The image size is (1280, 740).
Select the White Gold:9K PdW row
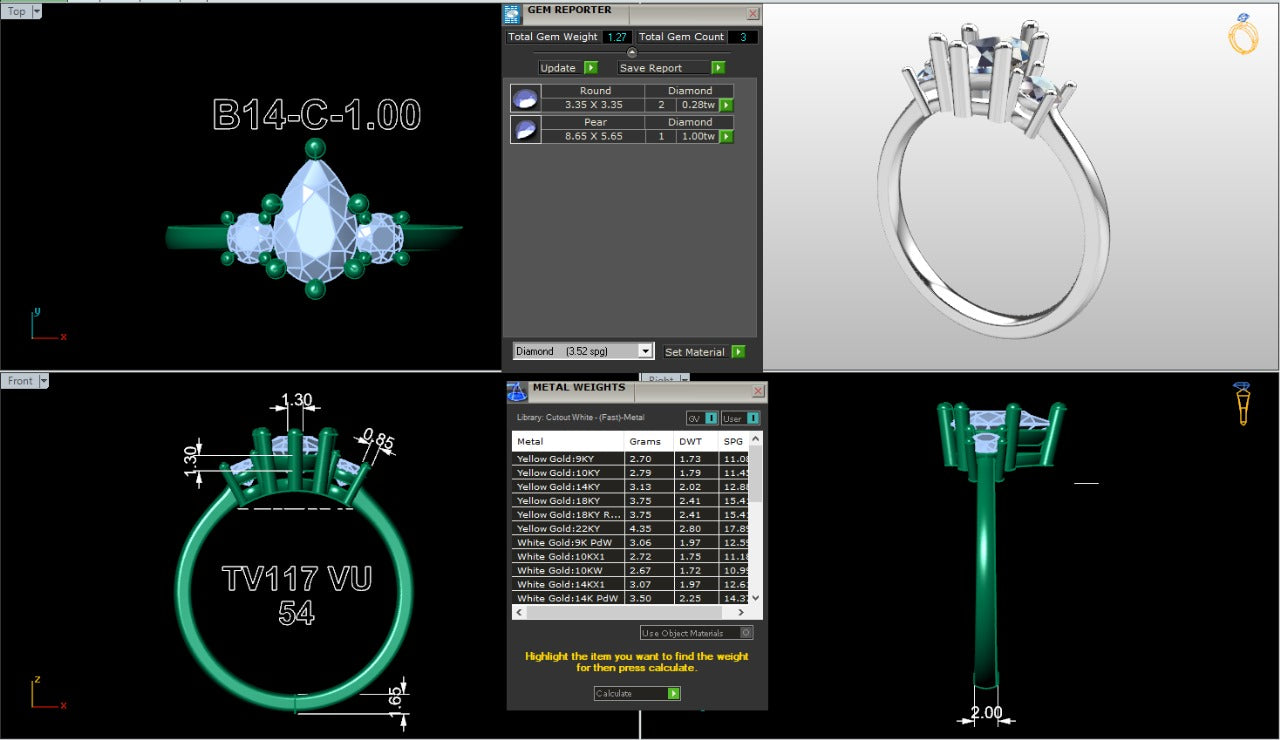[630, 542]
